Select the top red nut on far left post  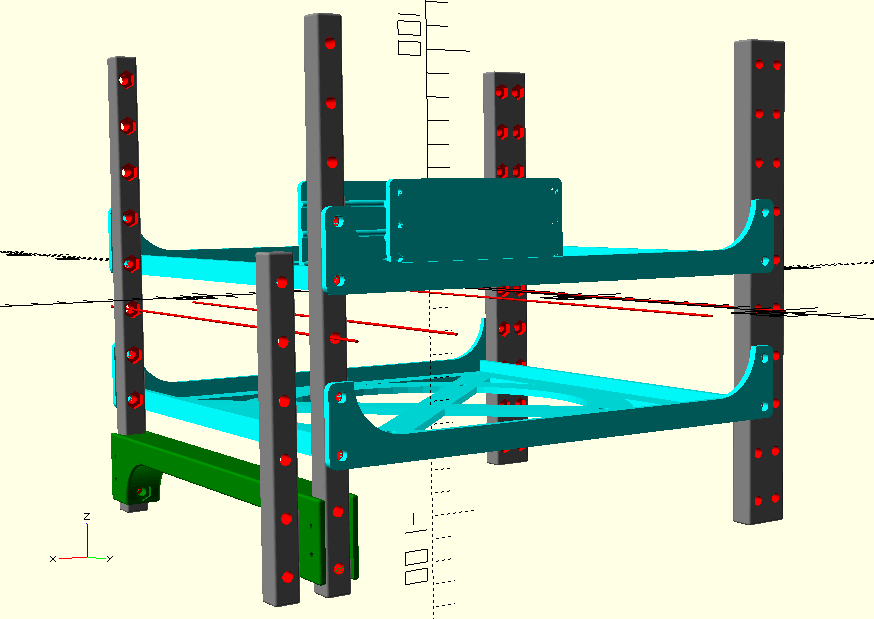click(x=126, y=80)
